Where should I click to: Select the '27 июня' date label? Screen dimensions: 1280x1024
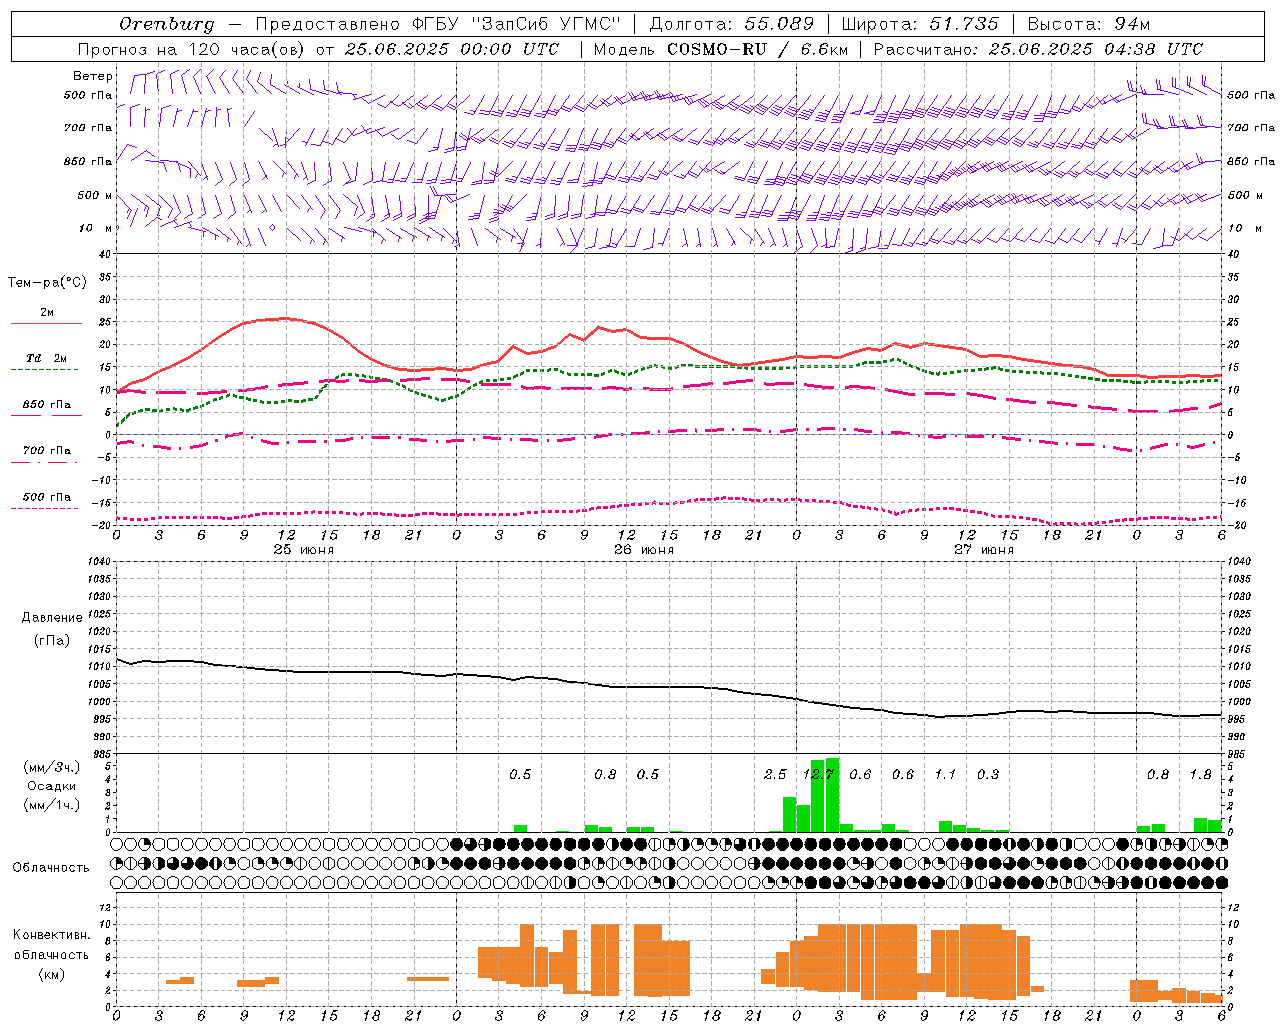[984, 550]
